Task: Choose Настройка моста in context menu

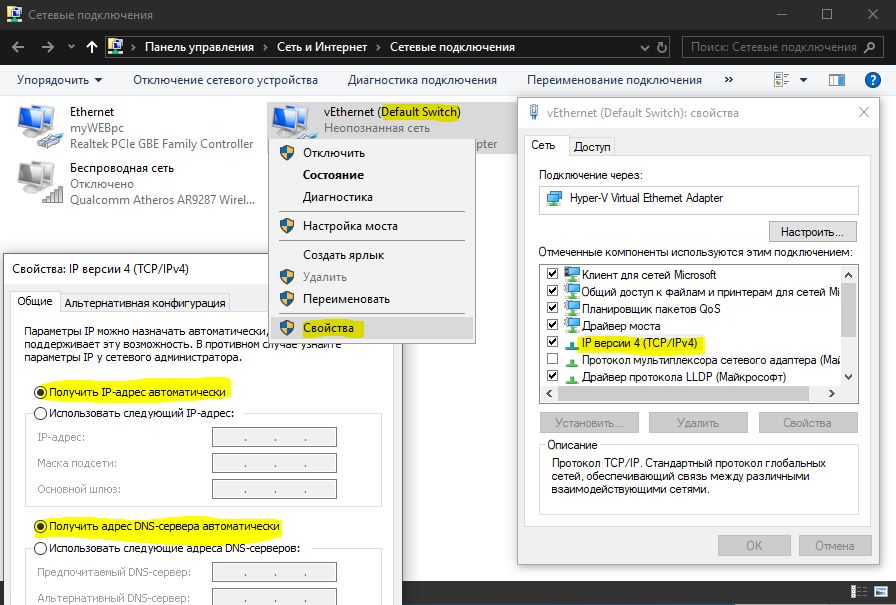Action: tap(371, 226)
